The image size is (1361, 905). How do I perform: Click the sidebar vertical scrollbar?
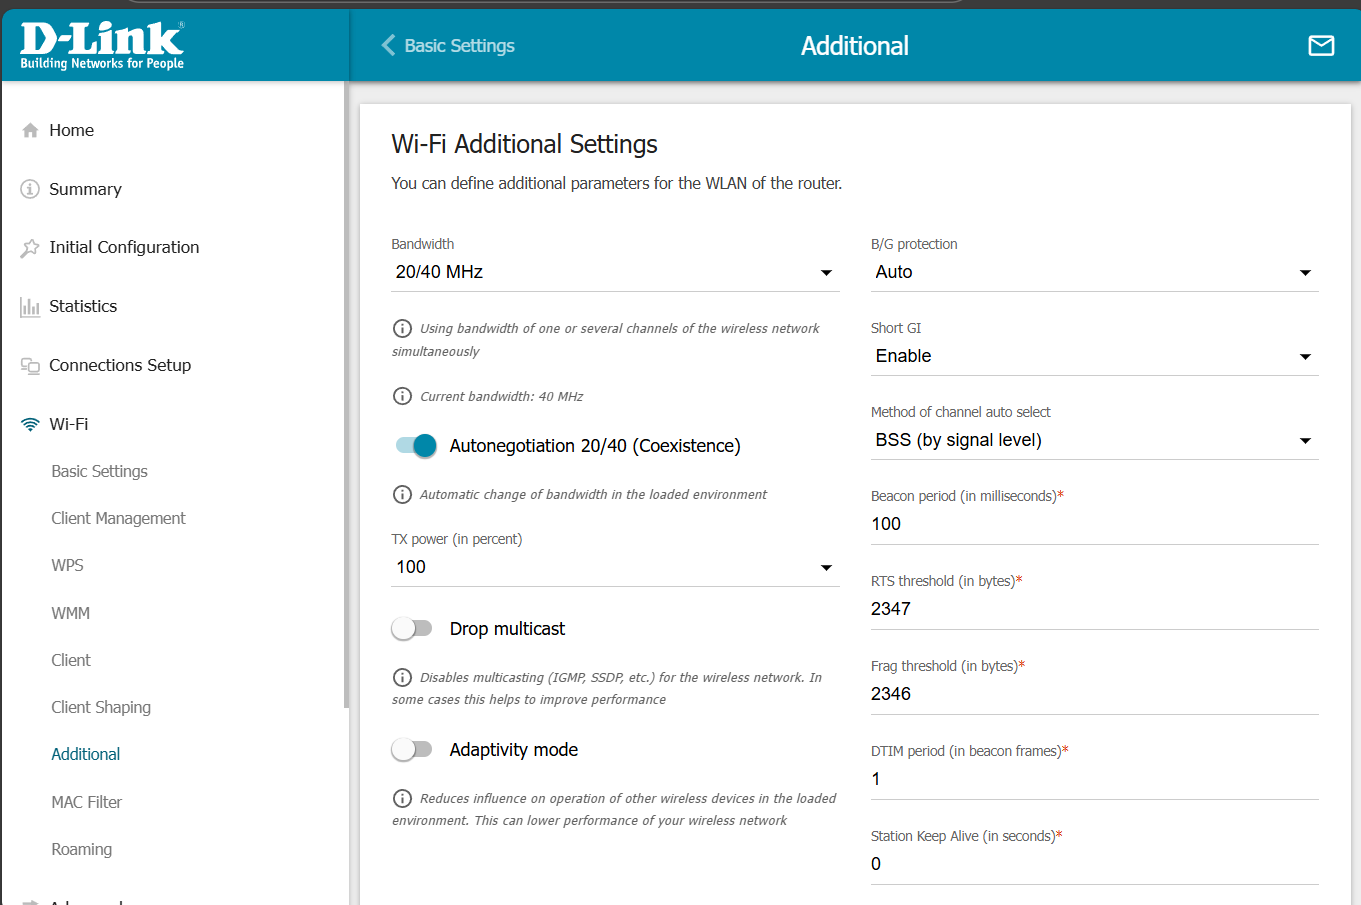(346, 400)
